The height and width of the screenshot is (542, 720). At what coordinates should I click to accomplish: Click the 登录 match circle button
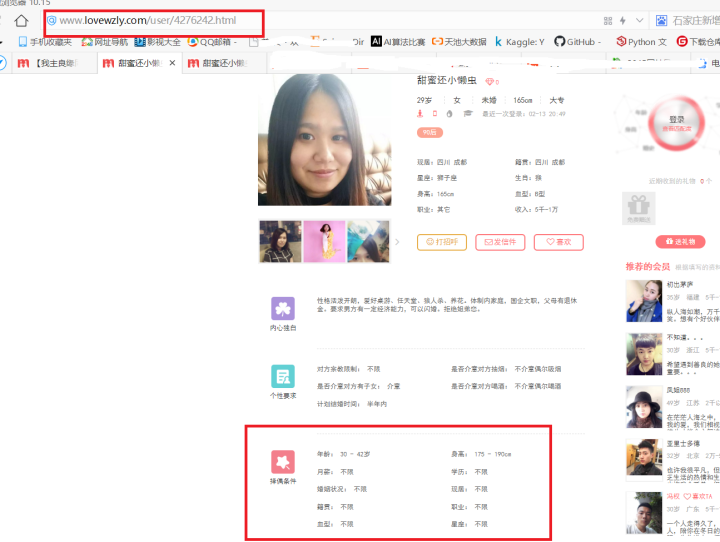pyautogui.click(x=676, y=123)
